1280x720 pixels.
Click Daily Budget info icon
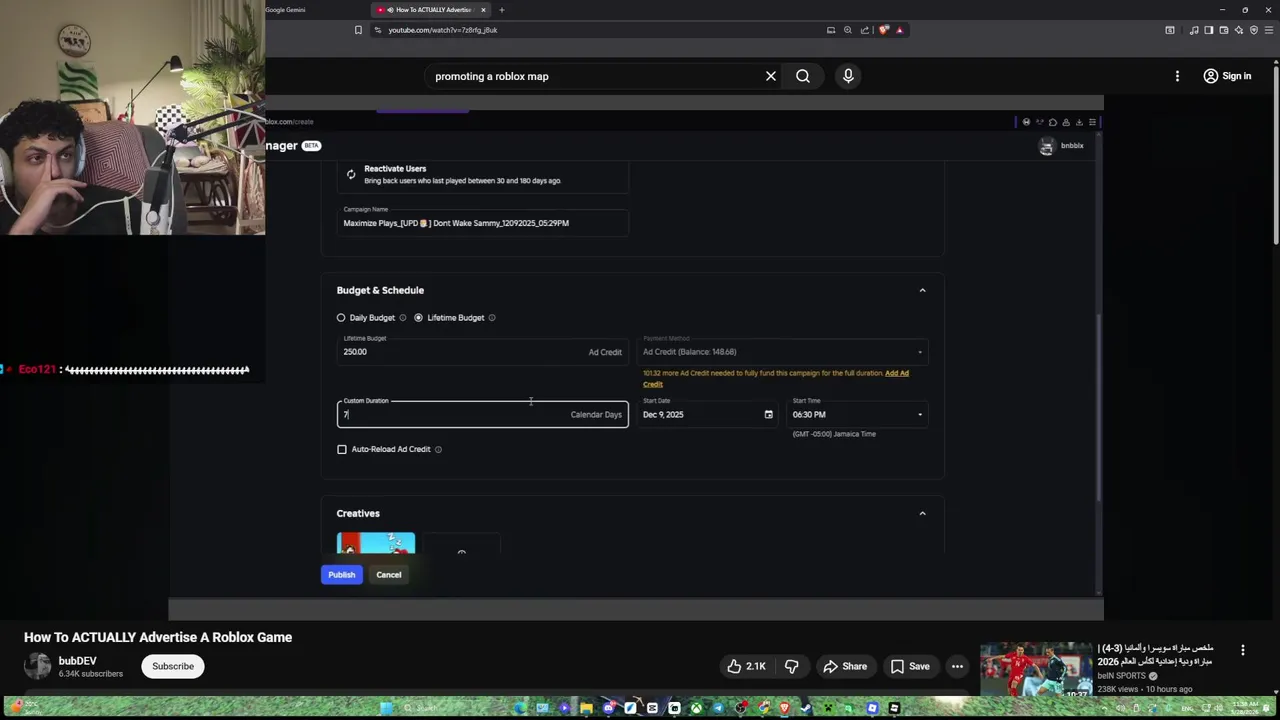click(403, 318)
